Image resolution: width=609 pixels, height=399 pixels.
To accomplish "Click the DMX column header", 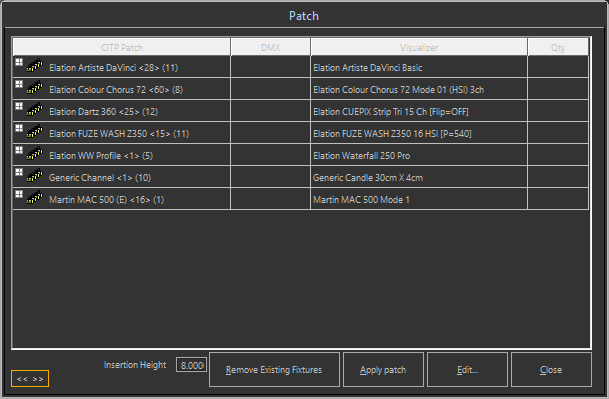I will coord(270,47).
